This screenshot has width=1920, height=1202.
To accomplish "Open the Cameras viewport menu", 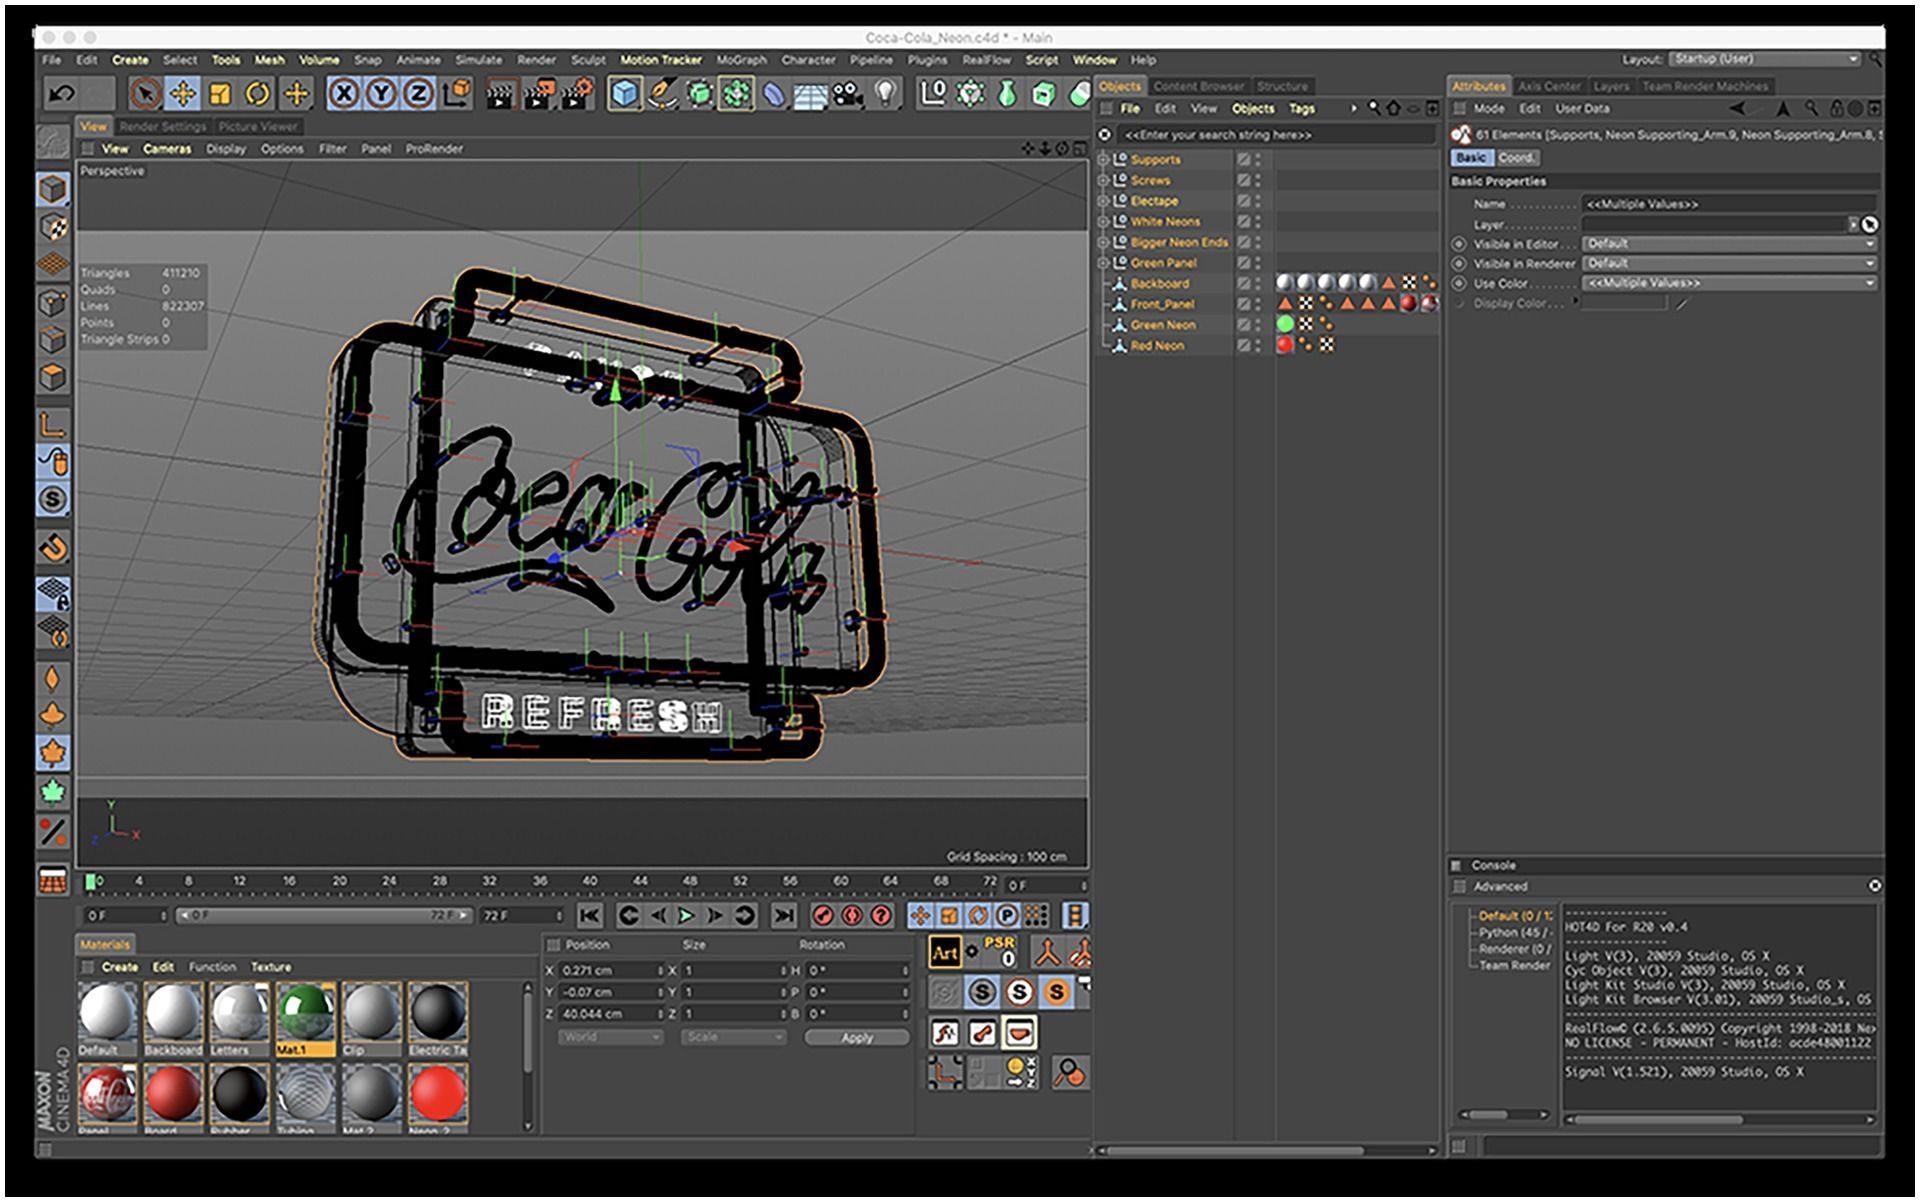I will pos(166,149).
